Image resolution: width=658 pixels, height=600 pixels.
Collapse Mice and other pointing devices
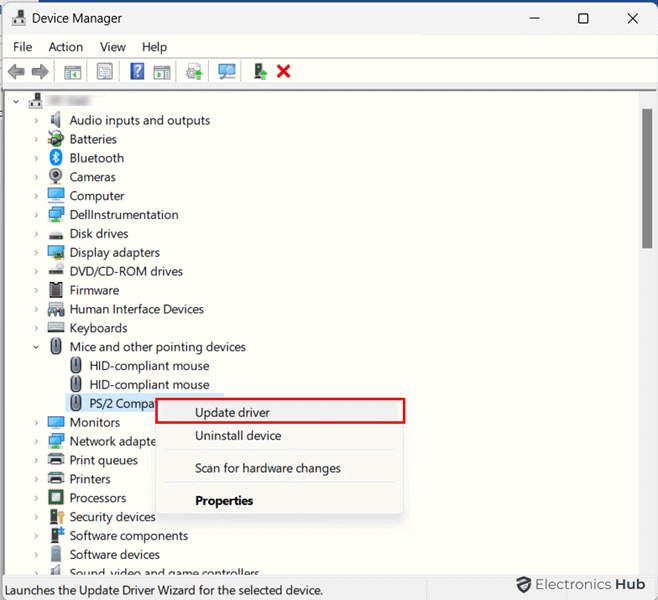[37, 347]
